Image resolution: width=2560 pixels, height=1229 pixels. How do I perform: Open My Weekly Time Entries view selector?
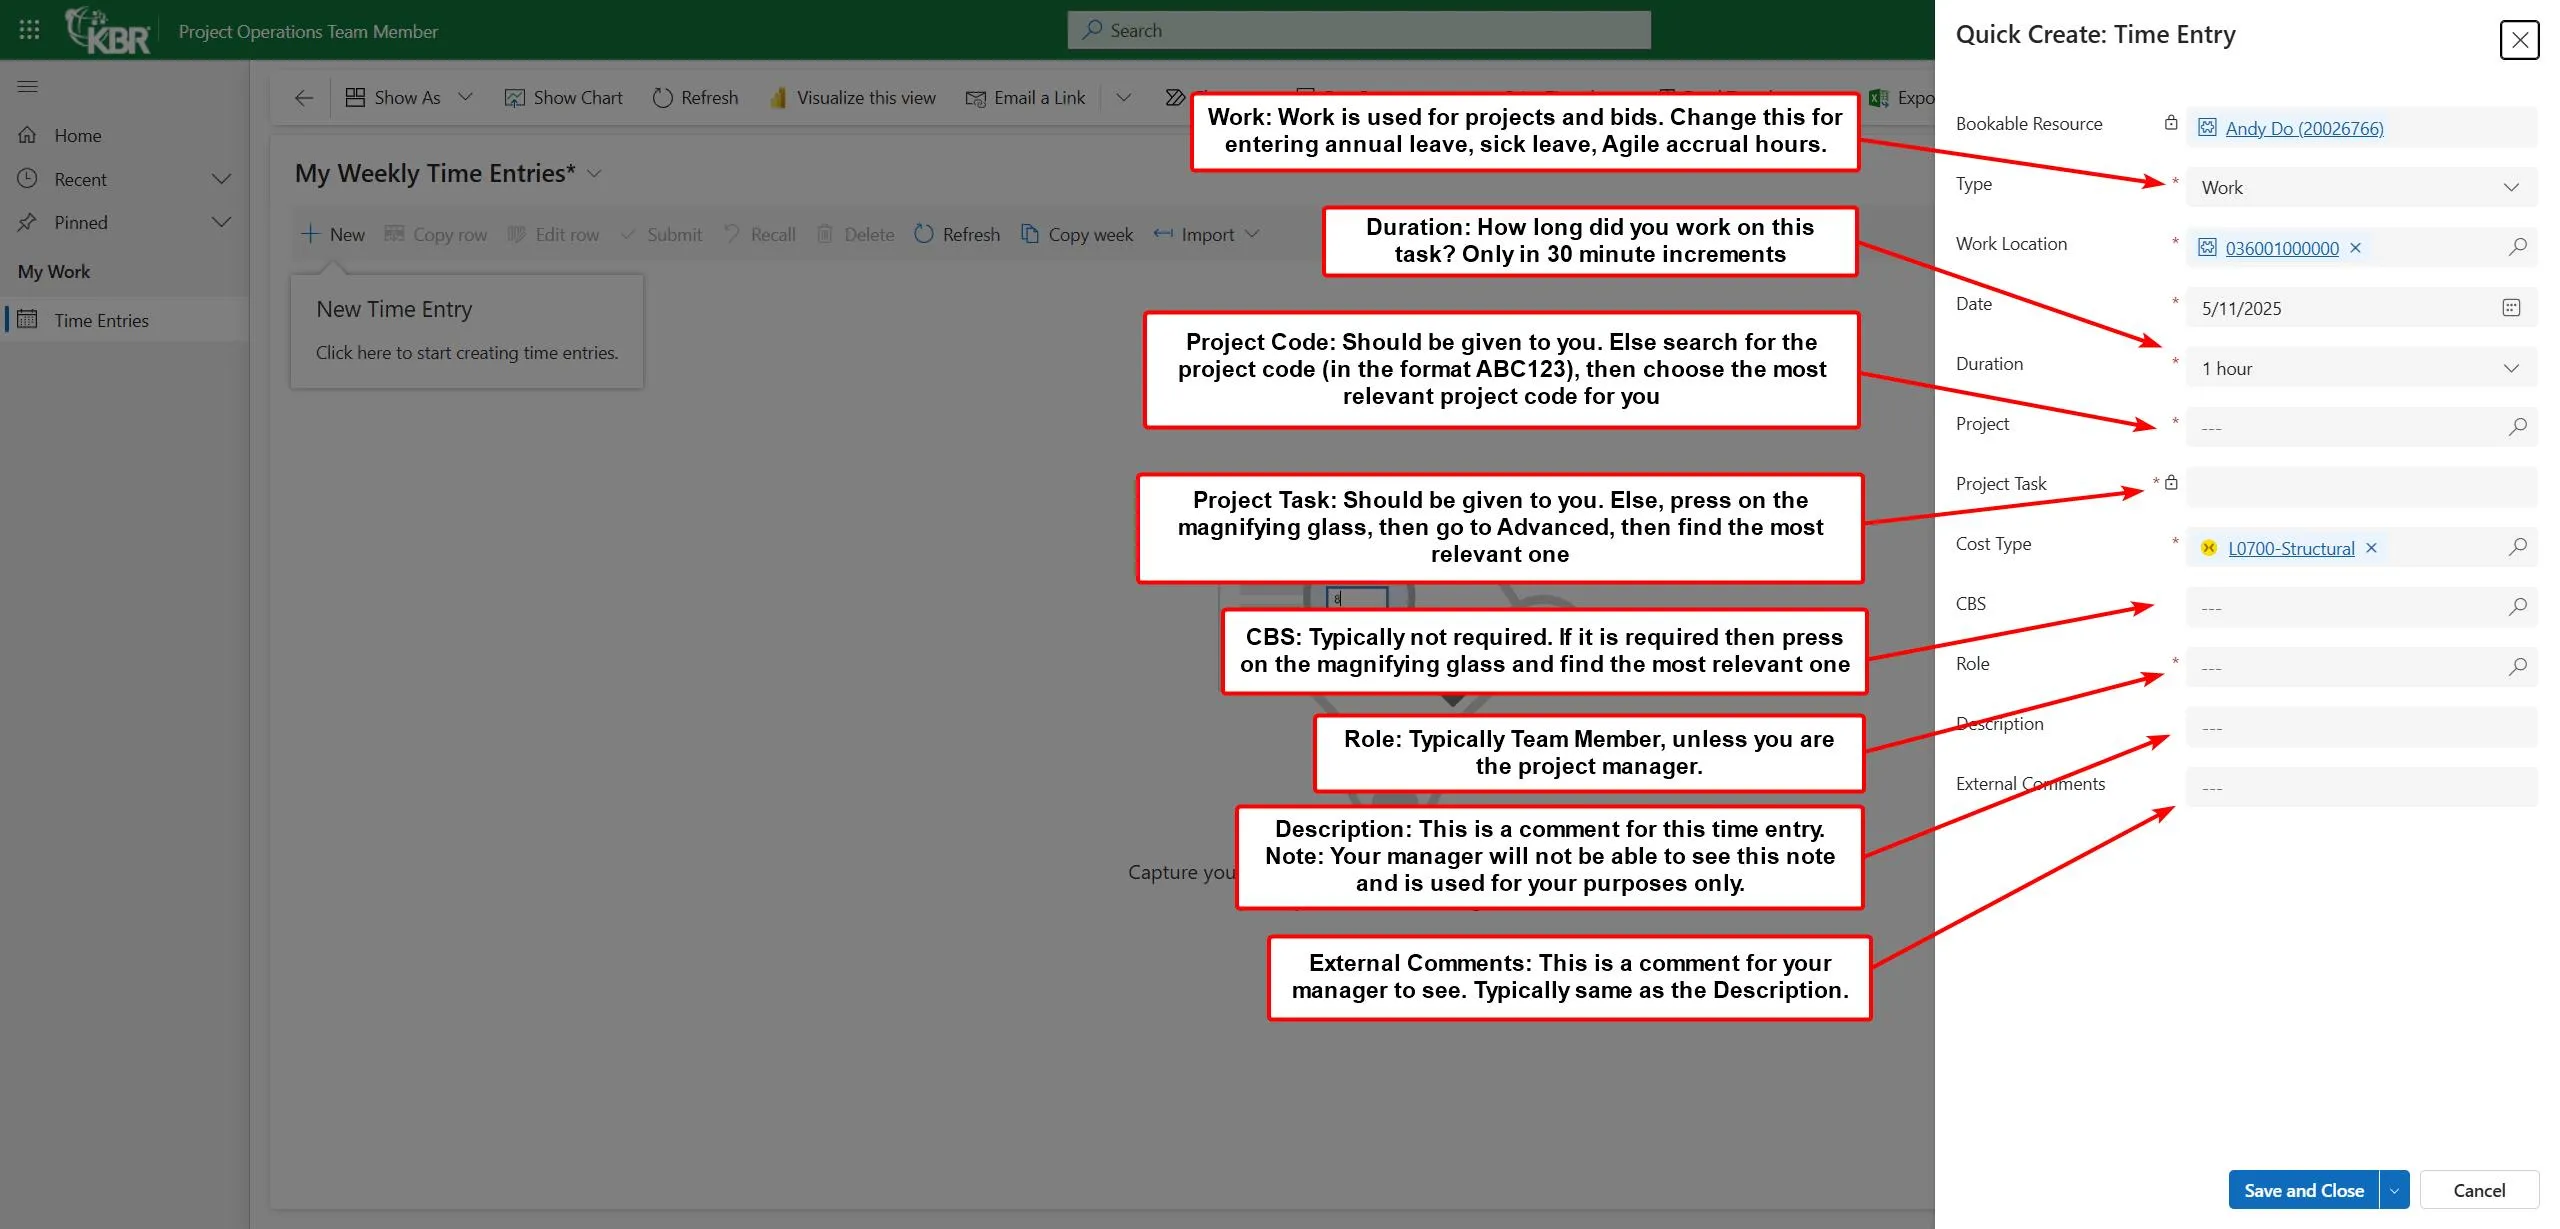tap(594, 174)
